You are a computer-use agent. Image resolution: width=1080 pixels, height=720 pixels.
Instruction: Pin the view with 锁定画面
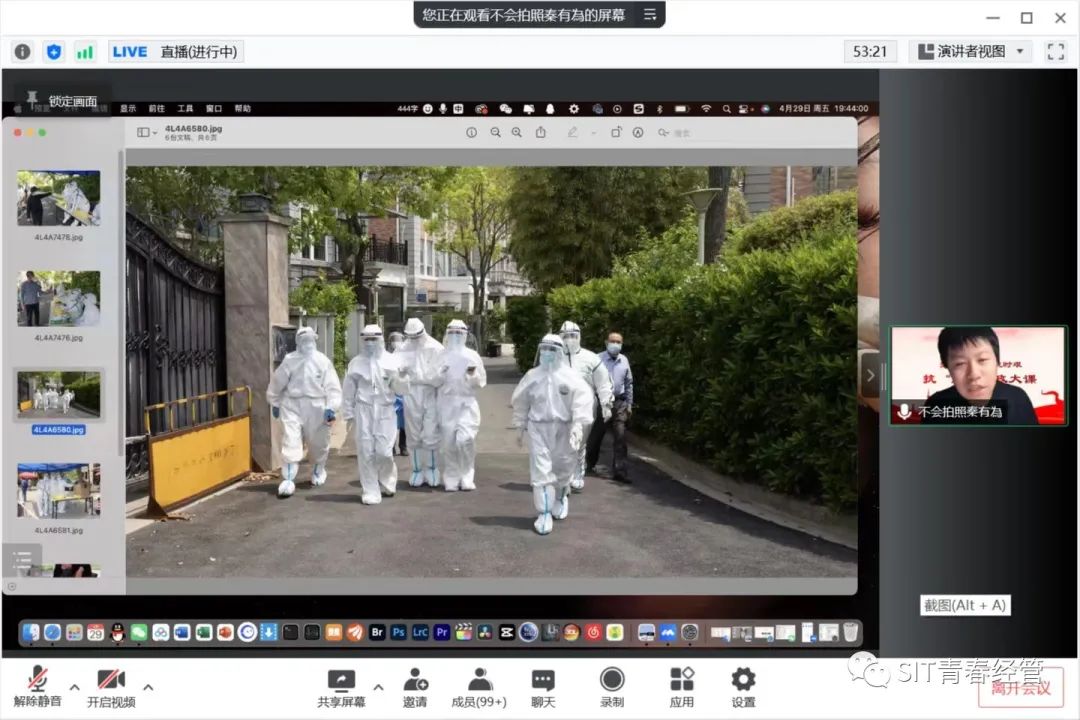coord(62,100)
